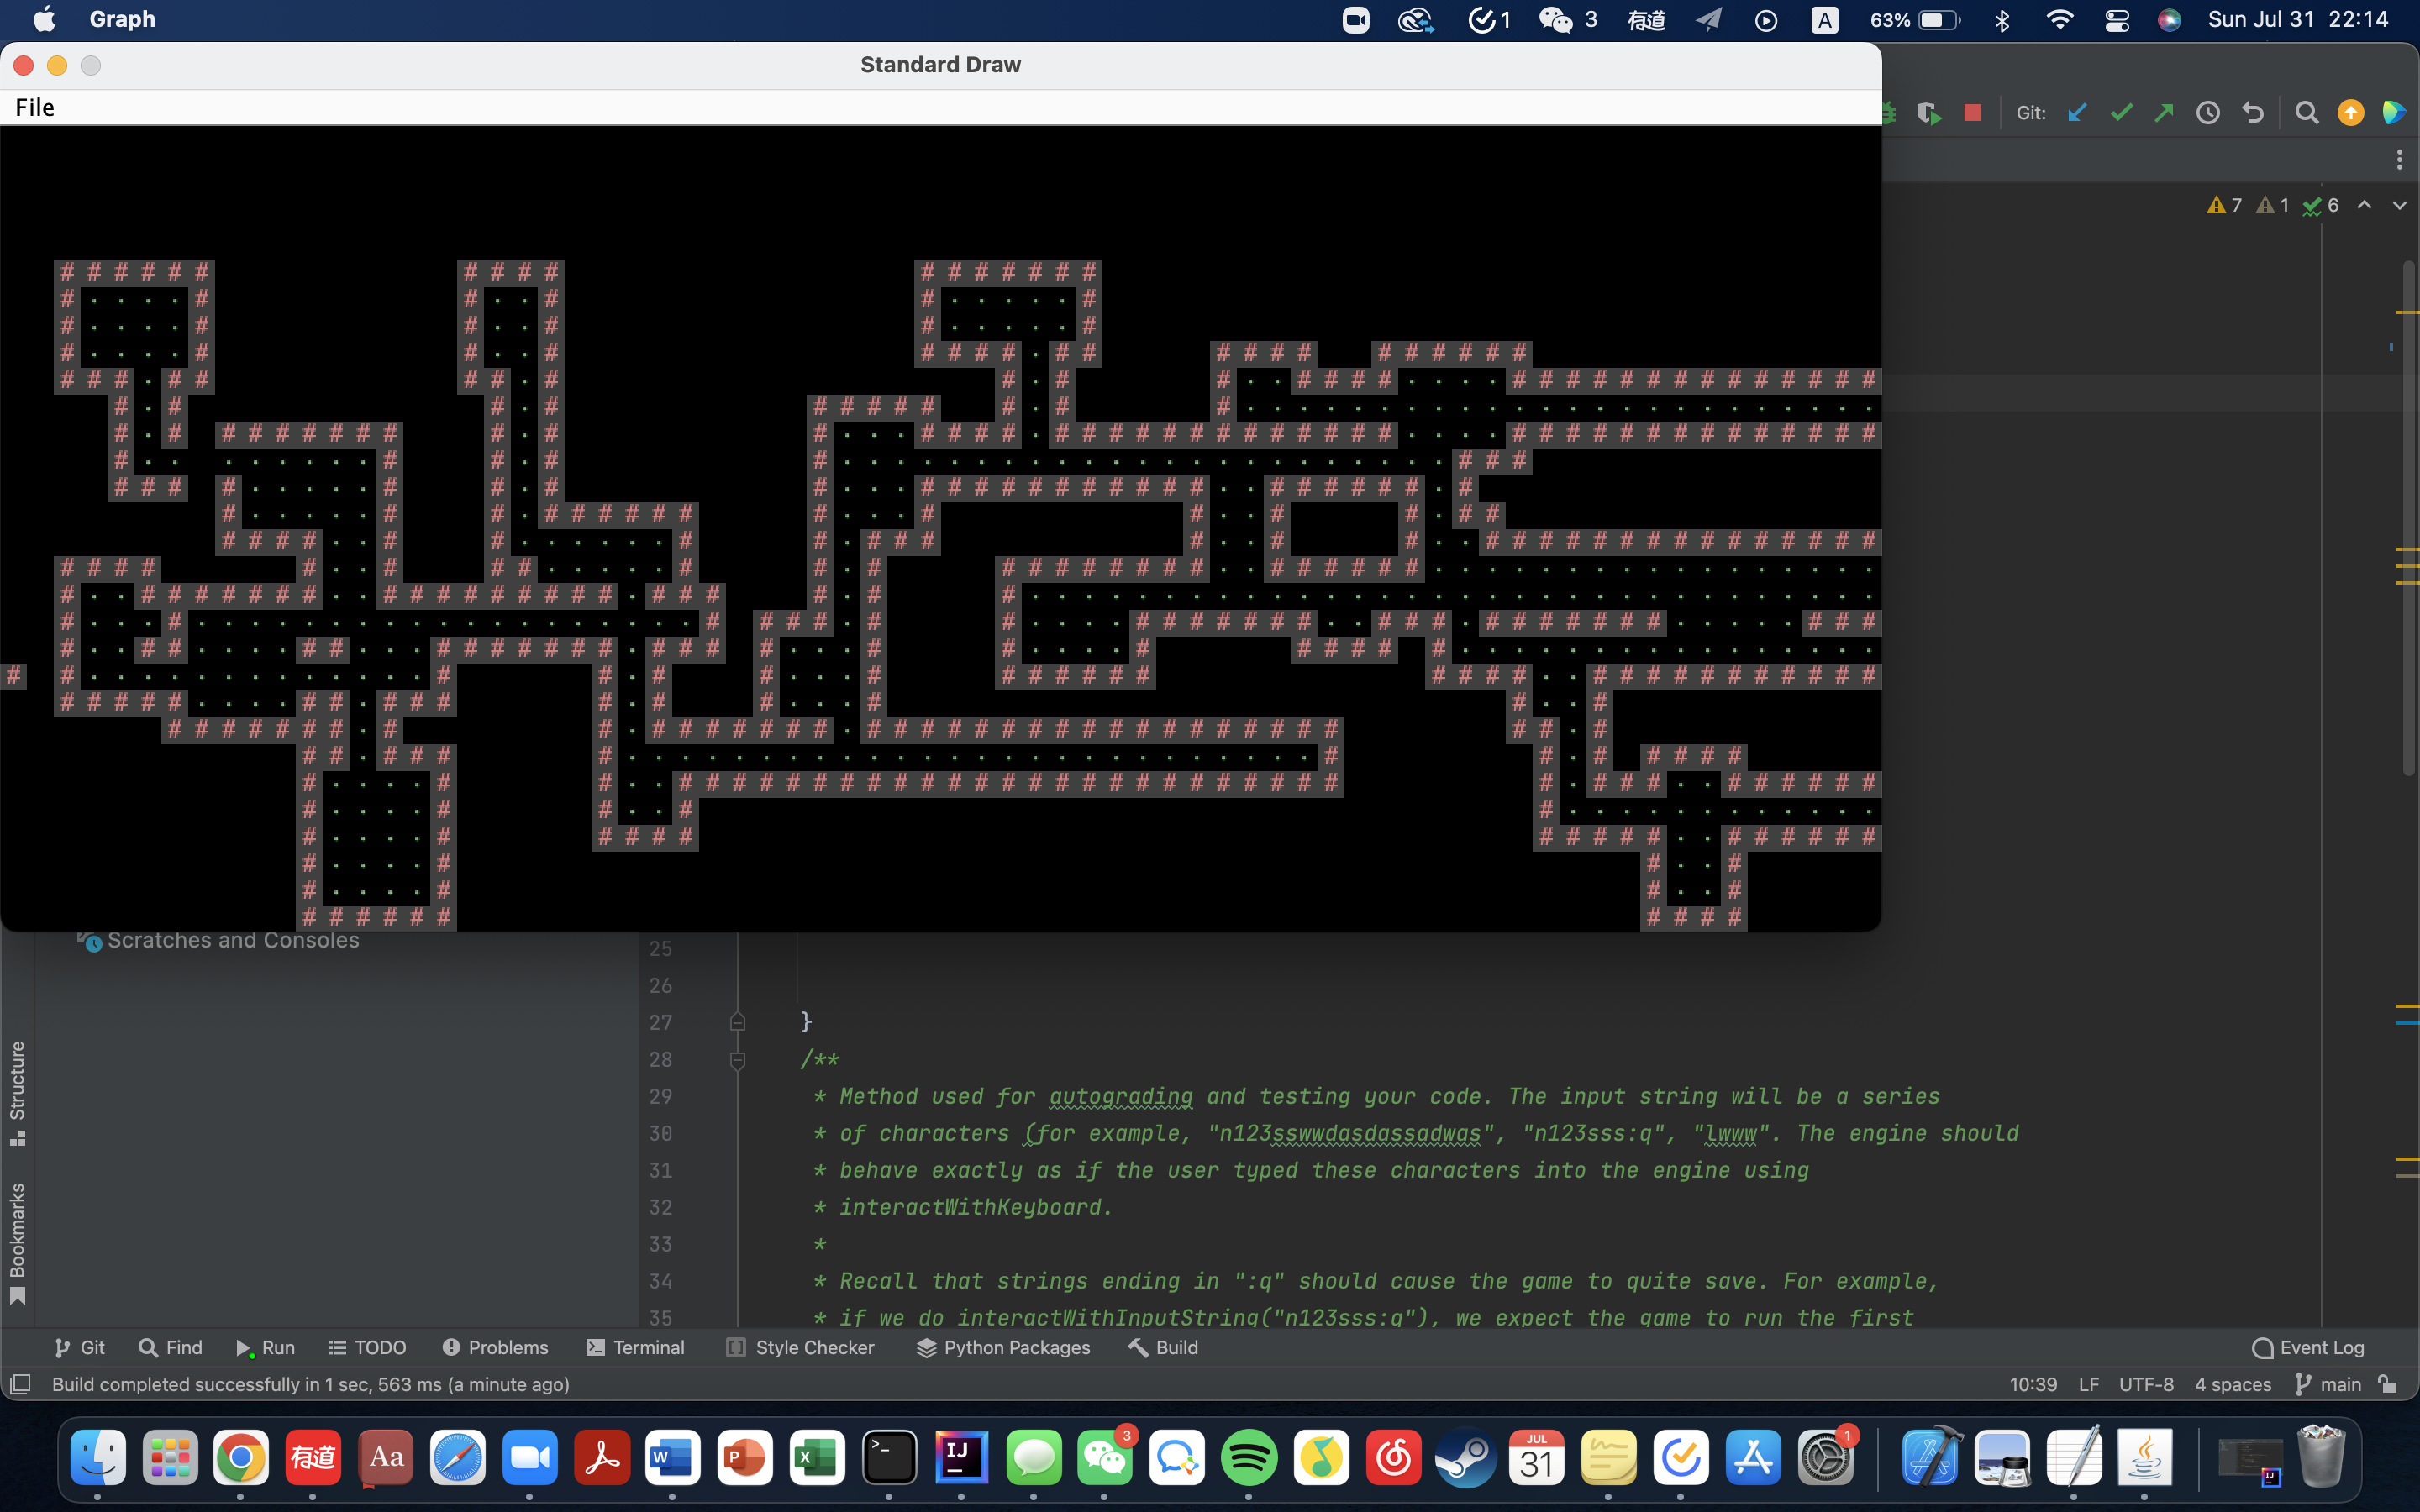Viewport: 2420px width, 1512px height.
Task: Click the UTF-8 encoding selector
Action: click(x=2146, y=1384)
